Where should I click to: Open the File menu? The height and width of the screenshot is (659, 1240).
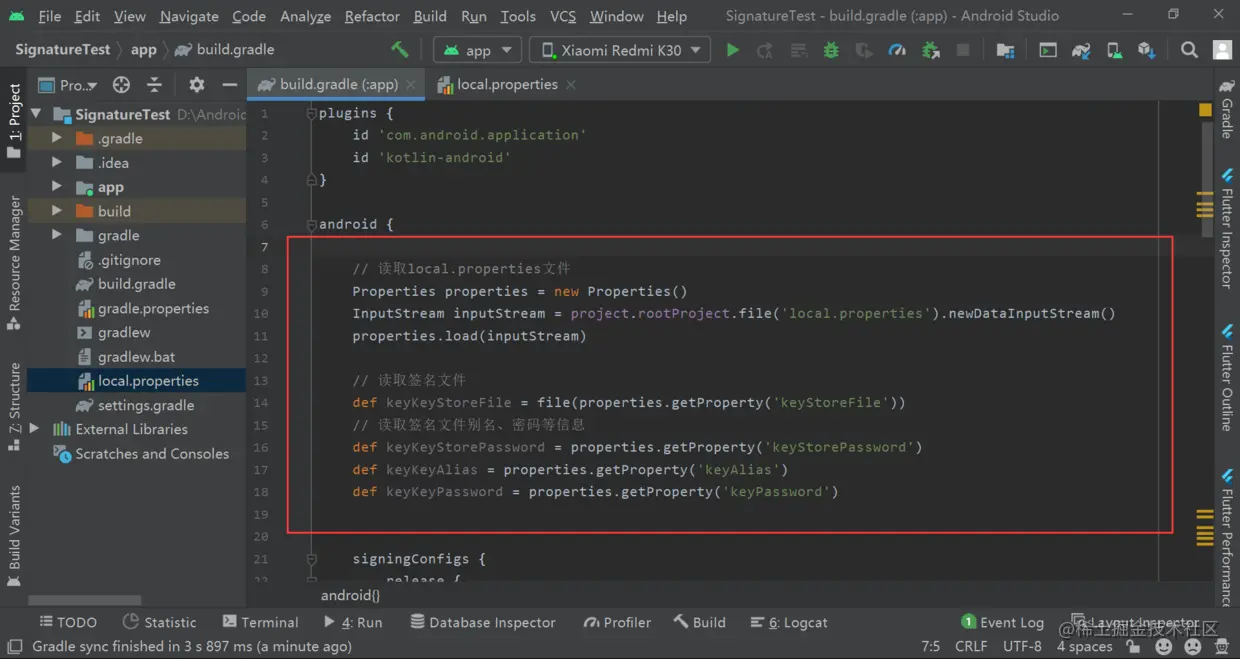[x=49, y=16]
